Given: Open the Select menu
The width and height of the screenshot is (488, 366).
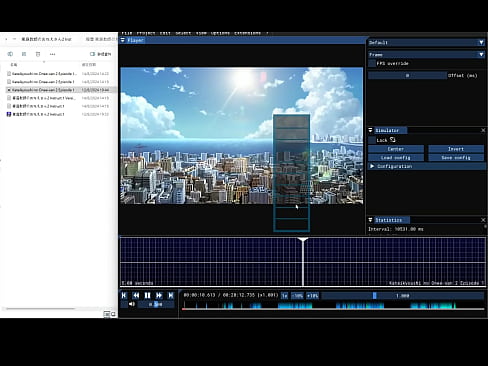Looking at the screenshot, I should (x=183, y=33).
